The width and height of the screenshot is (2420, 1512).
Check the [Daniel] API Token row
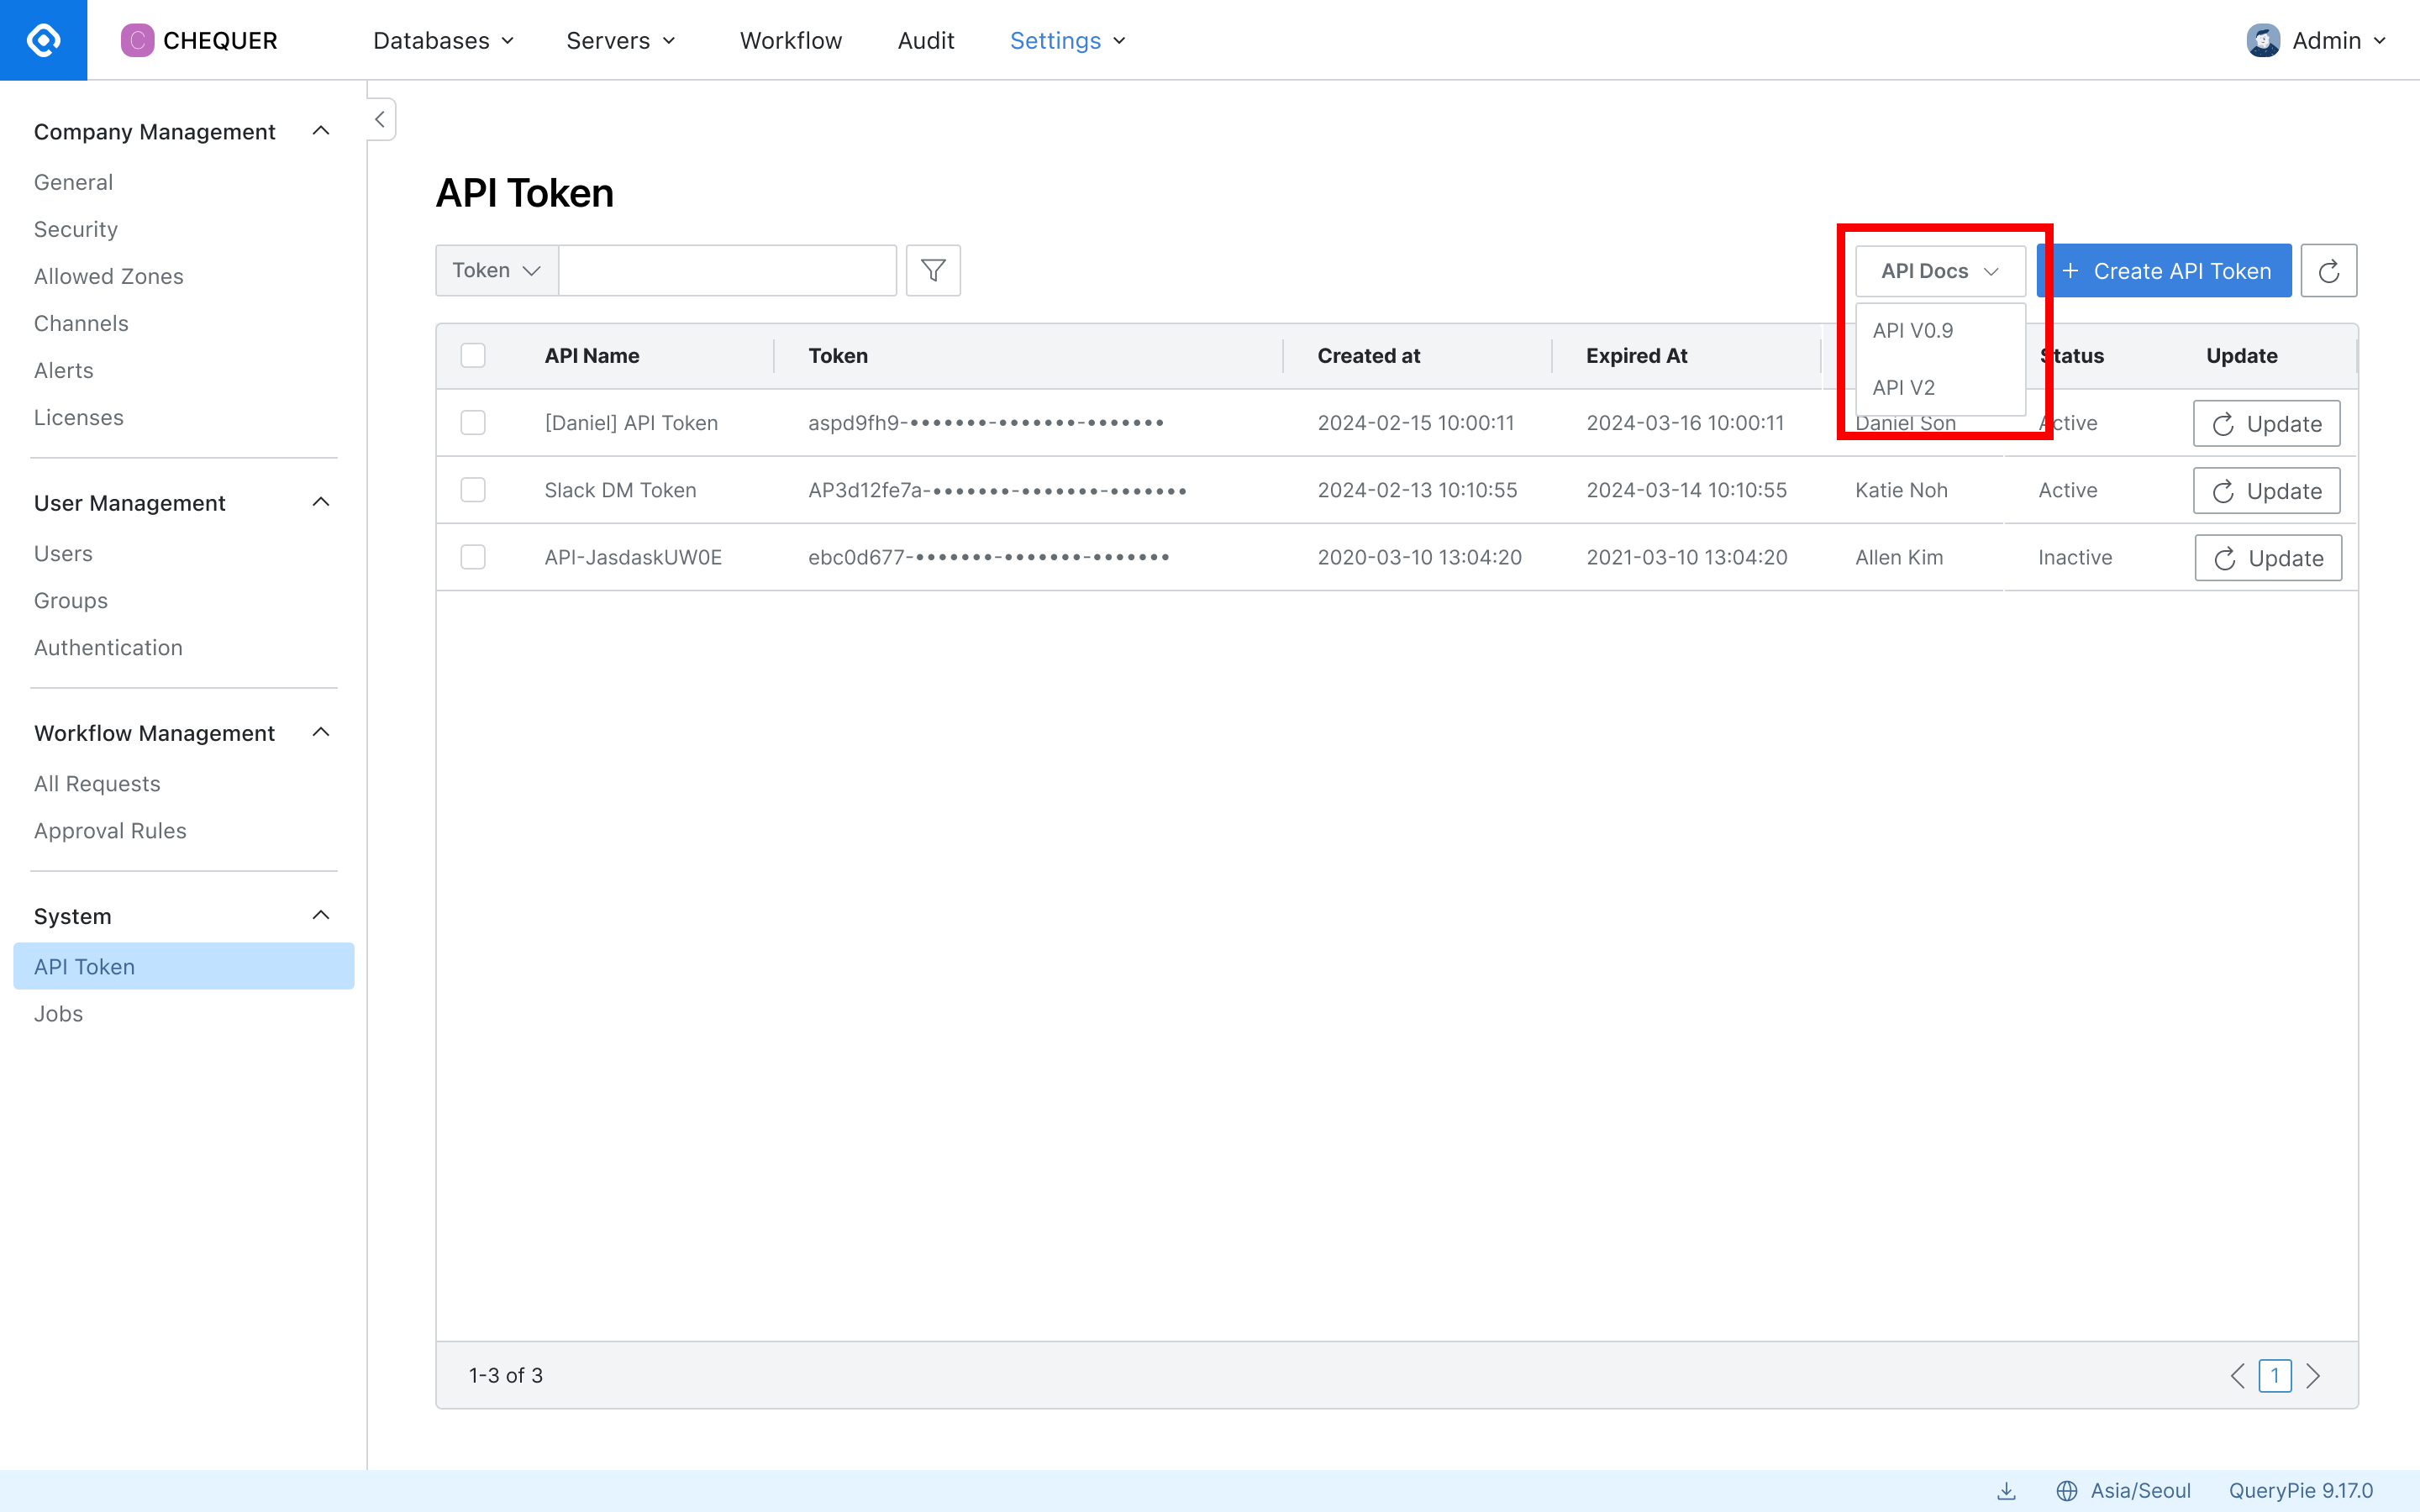[x=473, y=423]
